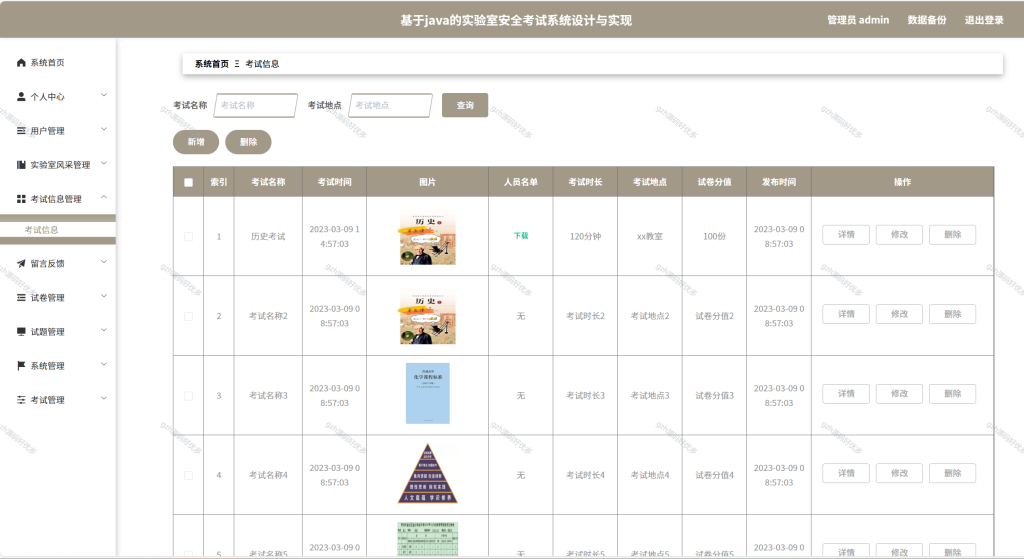Click the home icon beside 系统首页
The width and height of the screenshot is (1024, 559).
point(21,63)
